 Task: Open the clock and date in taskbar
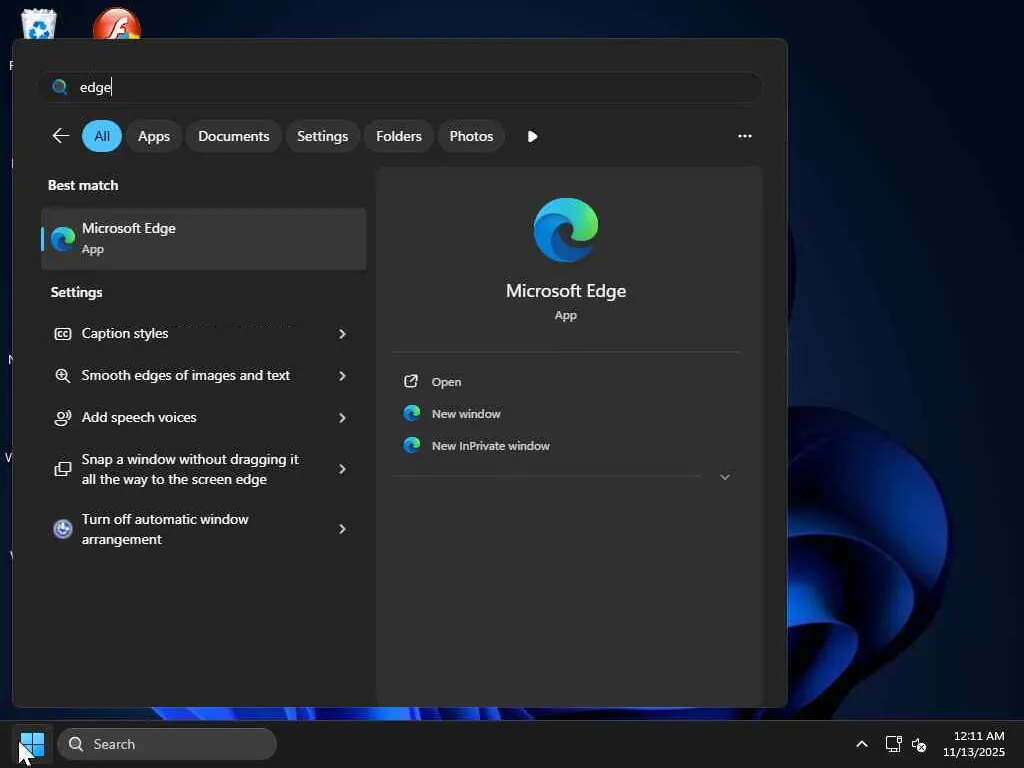coord(974,744)
